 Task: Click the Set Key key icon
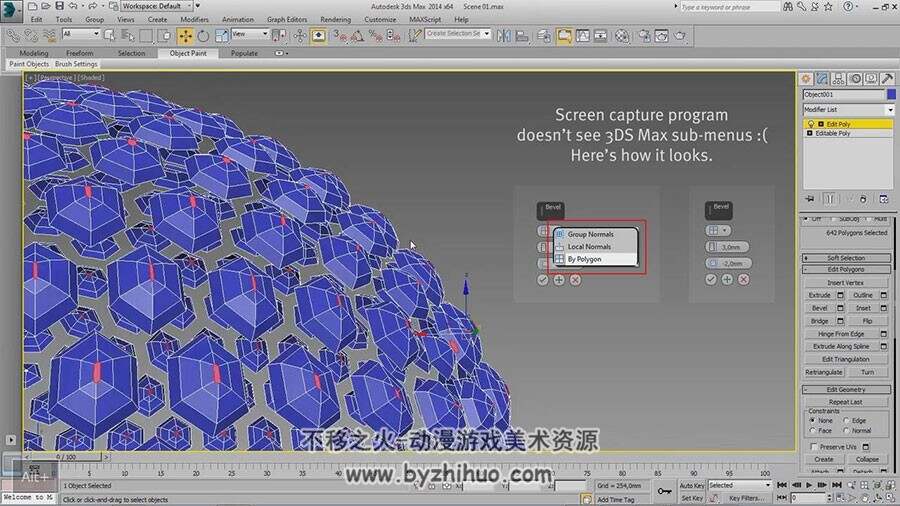[664, 491]
